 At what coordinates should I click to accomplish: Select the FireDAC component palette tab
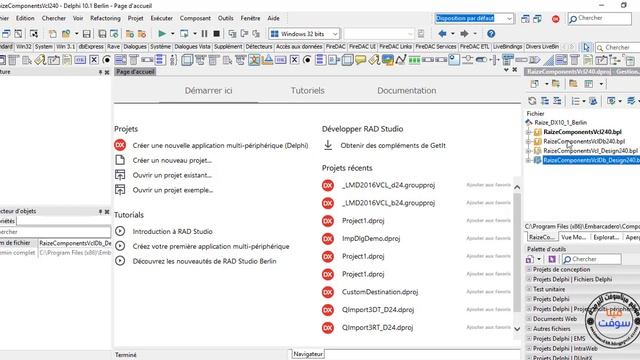tap(336, 47)
